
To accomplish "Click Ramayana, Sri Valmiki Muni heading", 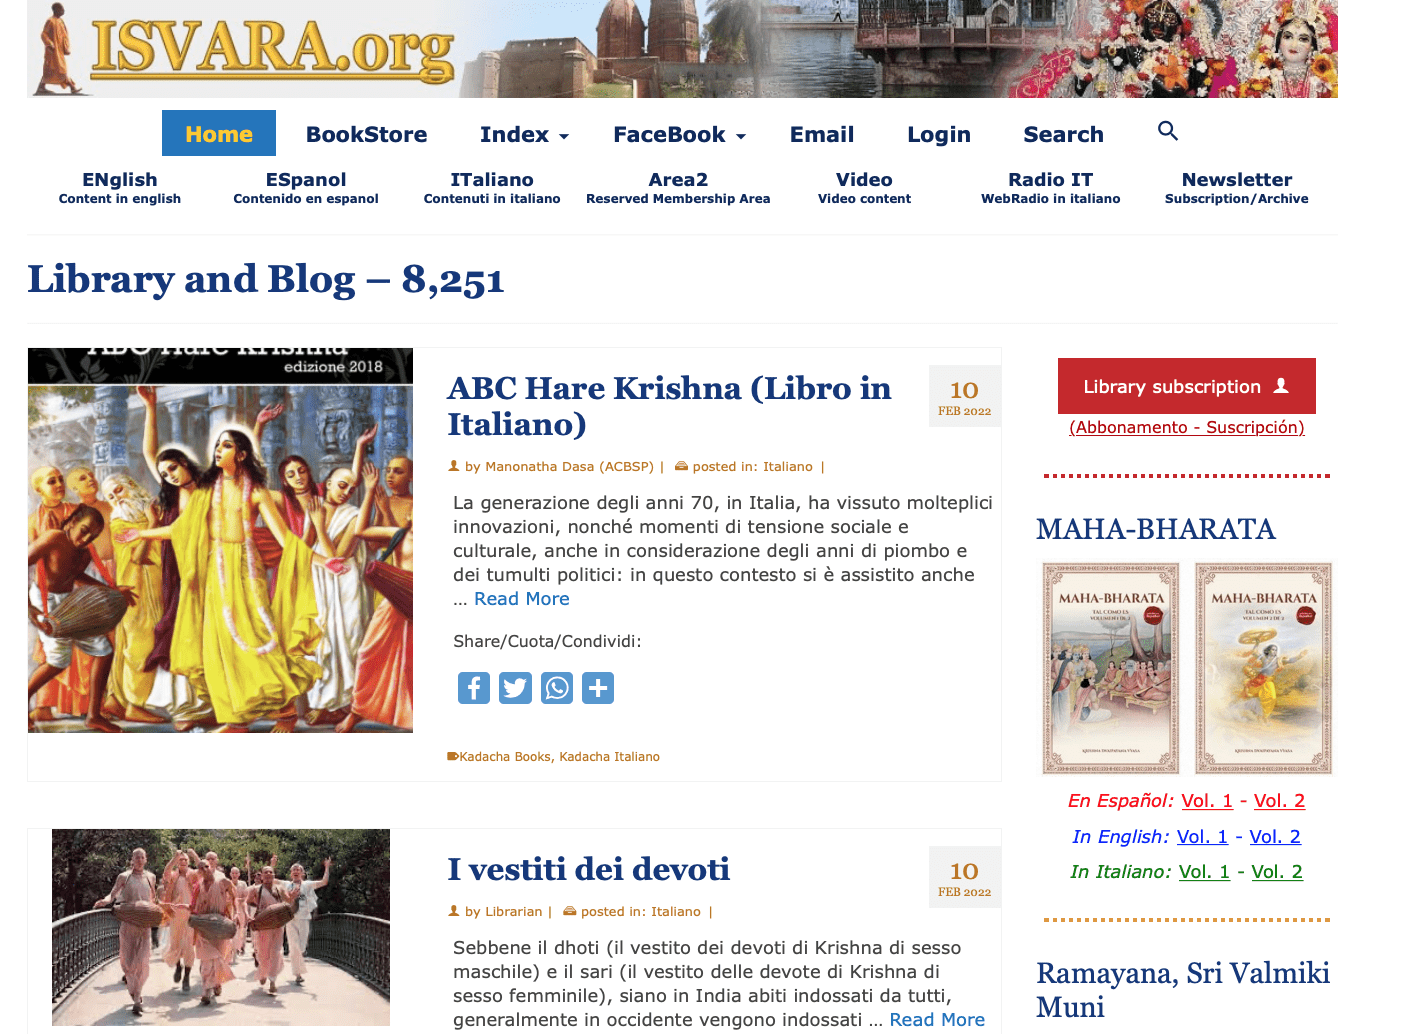I will point(1183,990).
